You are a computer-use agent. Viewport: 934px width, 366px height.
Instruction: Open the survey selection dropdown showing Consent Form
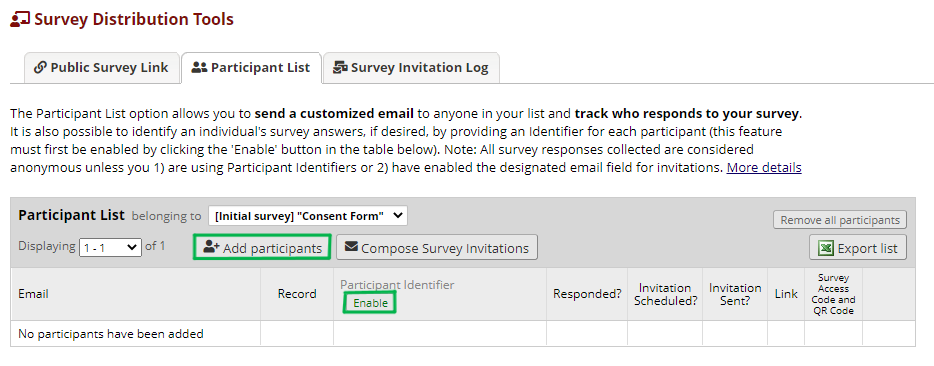click(308, 216)
